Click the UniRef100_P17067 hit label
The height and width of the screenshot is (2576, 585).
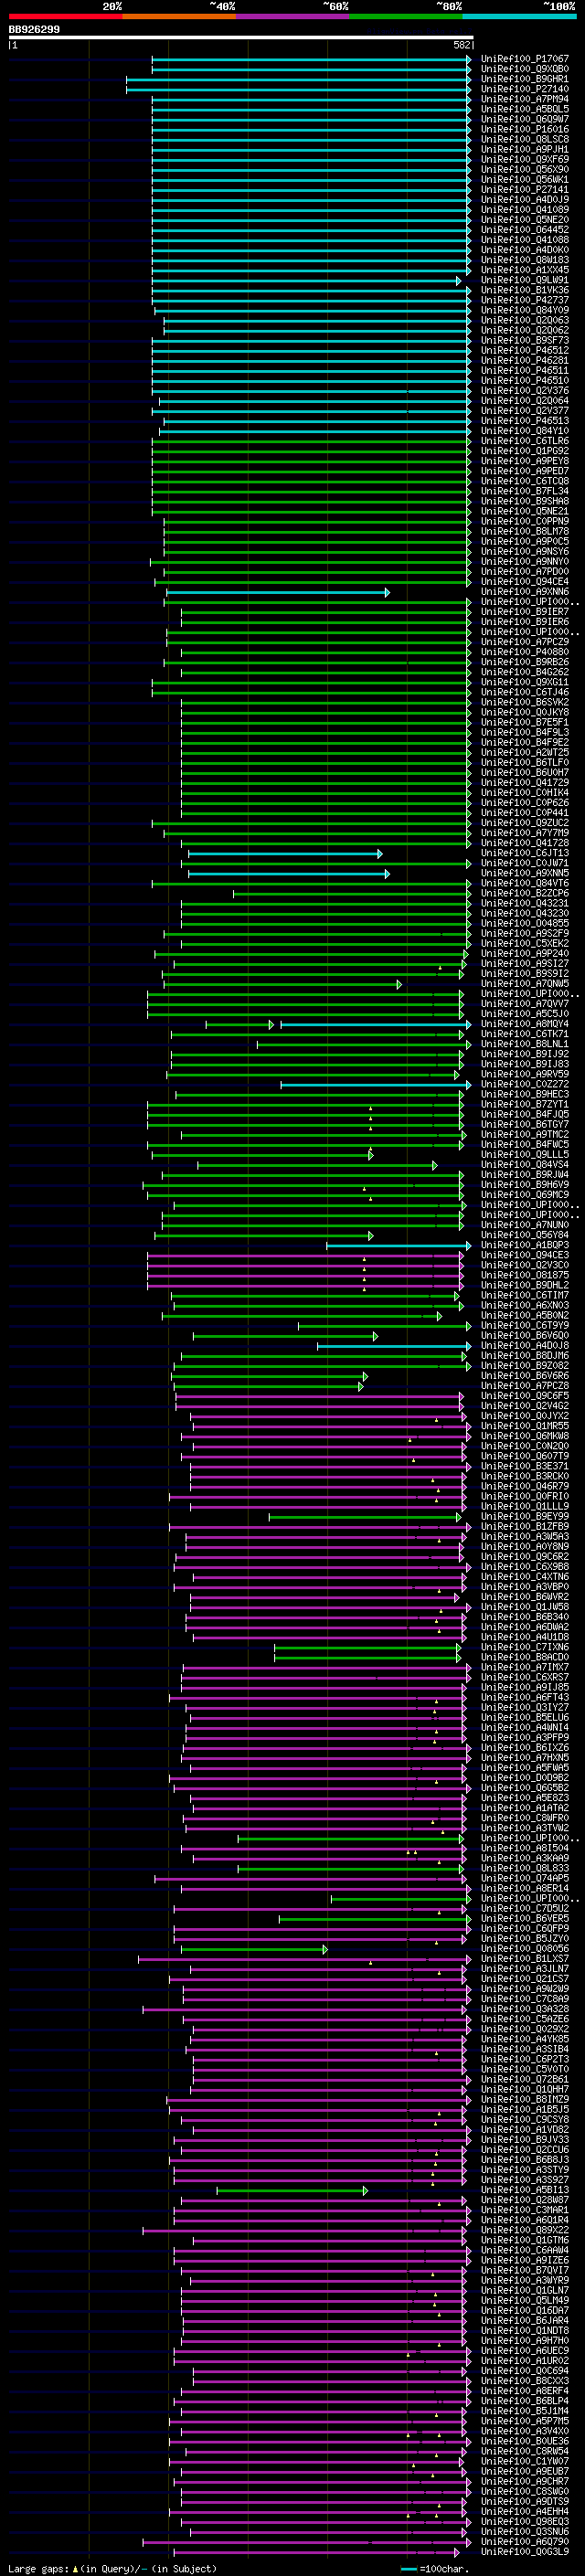(525, 59)
